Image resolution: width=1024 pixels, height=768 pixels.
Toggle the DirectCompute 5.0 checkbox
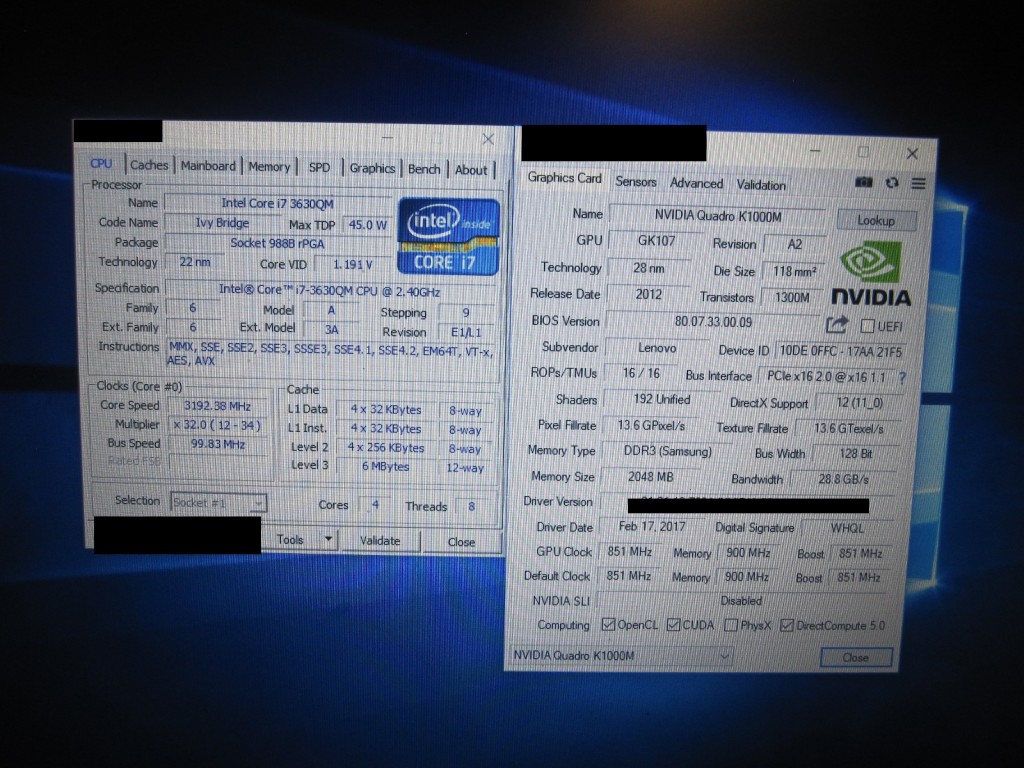click(787, 626)
